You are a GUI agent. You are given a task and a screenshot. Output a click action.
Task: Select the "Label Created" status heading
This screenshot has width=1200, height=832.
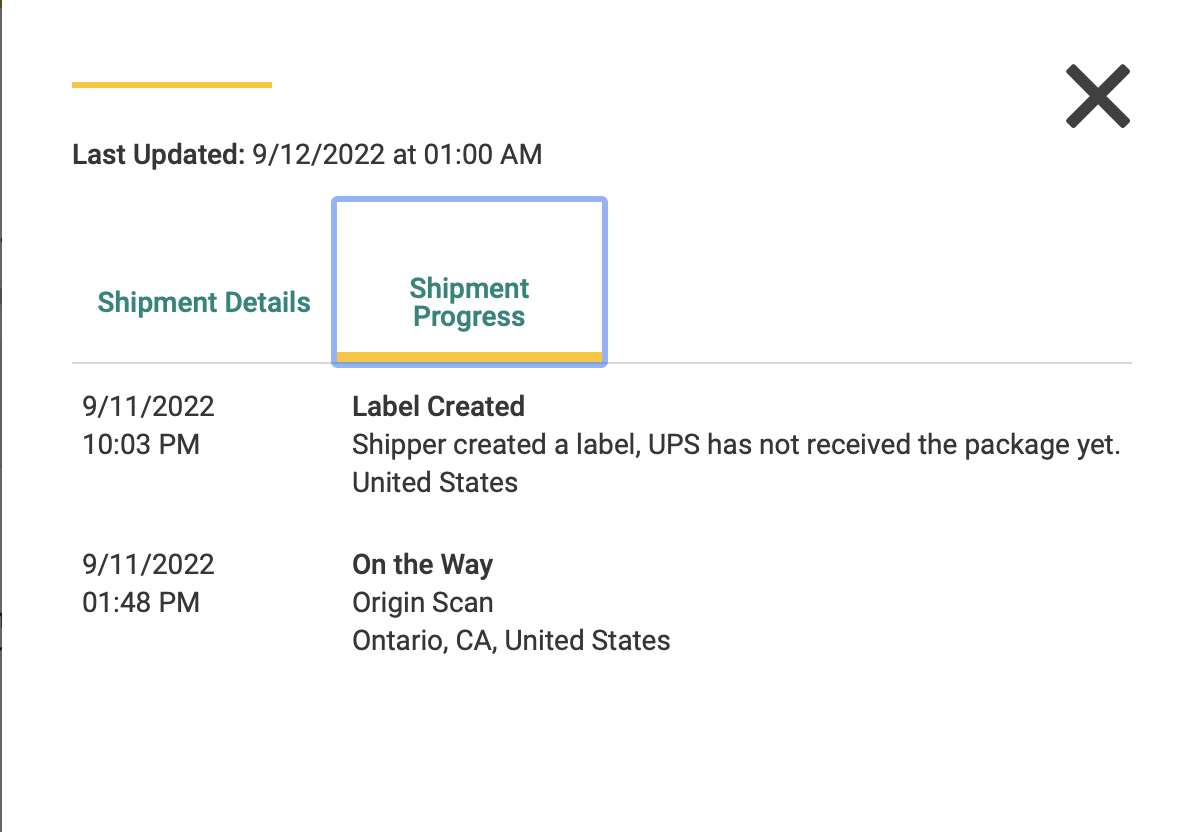[438, 406]
